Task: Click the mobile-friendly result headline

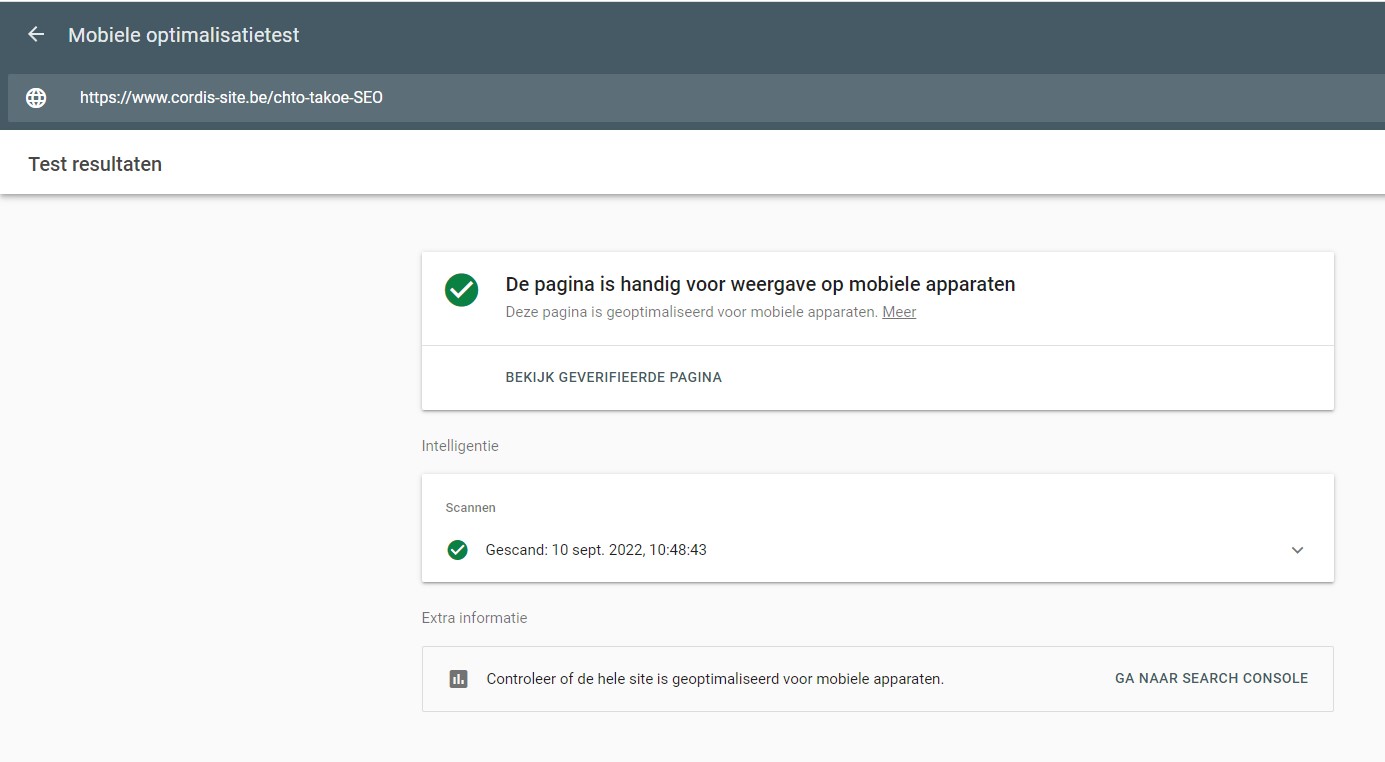Action: [x=760, y=284]
